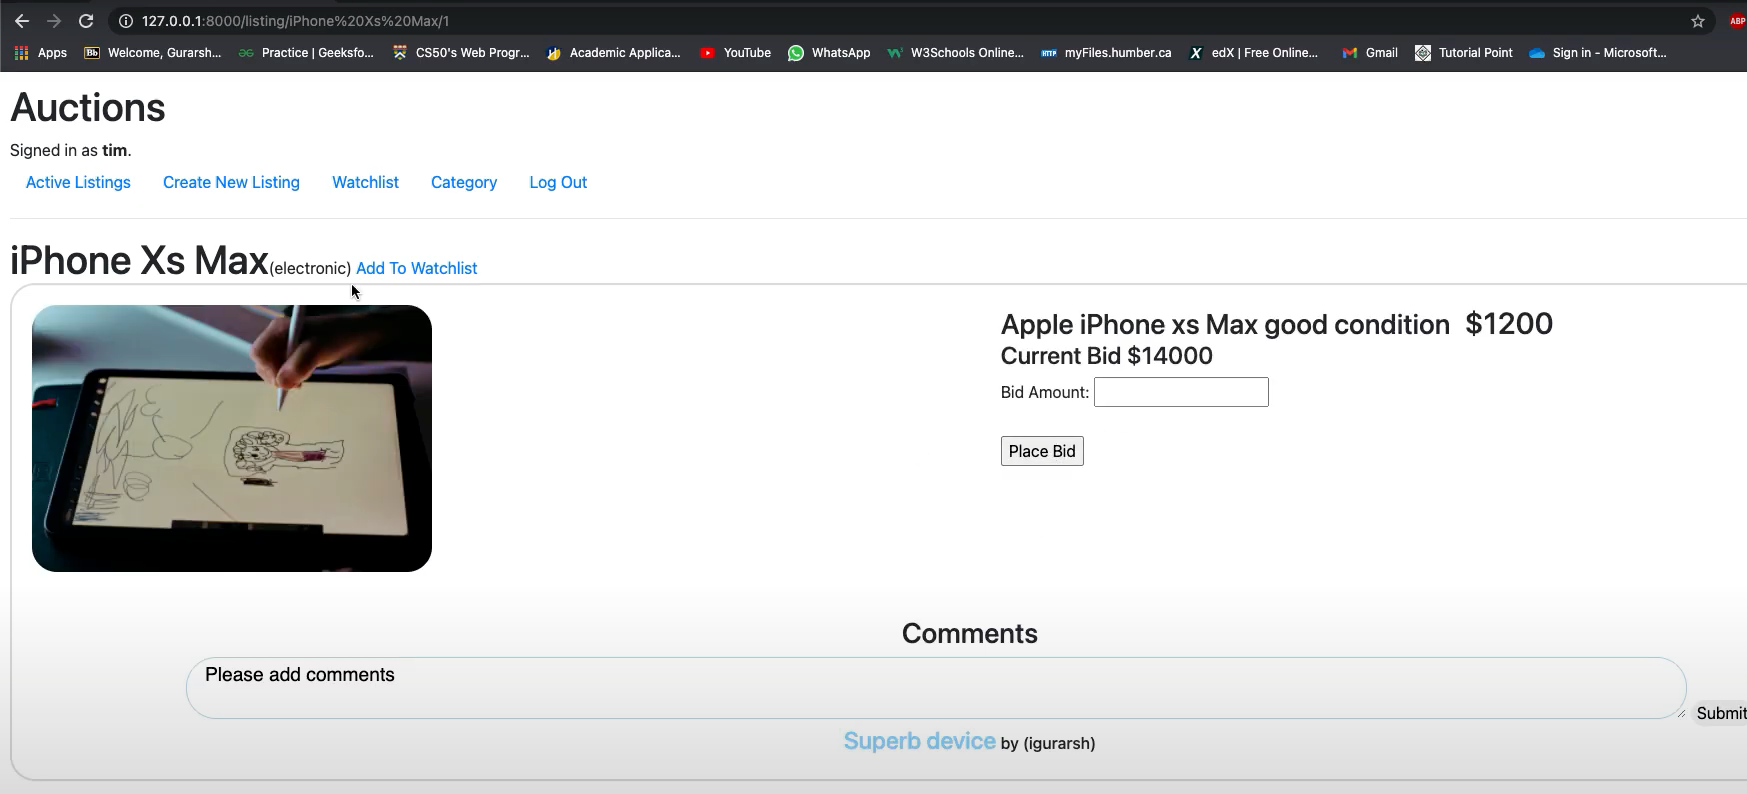Add iPhone Xs Max to watchlist
This screenshot has height=794, width=1747.
pyautogui.click(x=416, y=268)
